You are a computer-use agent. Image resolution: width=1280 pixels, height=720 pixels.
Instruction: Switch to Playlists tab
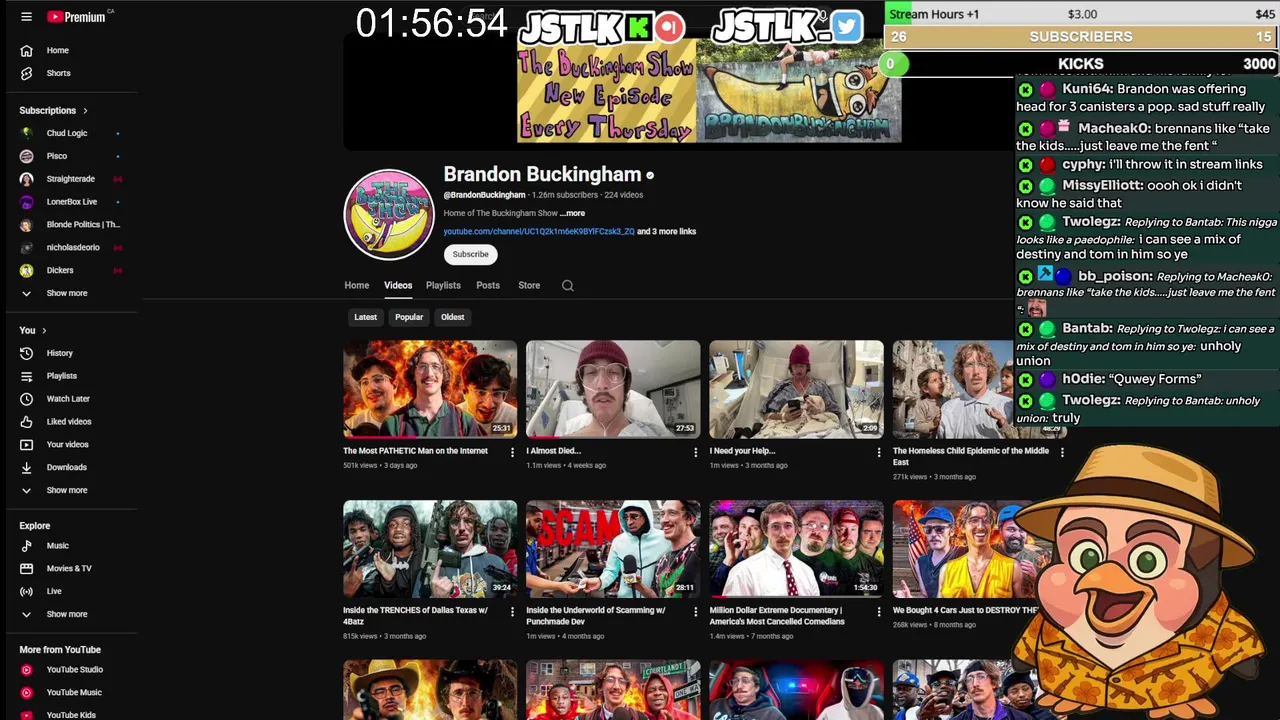[x=443, y=285]
